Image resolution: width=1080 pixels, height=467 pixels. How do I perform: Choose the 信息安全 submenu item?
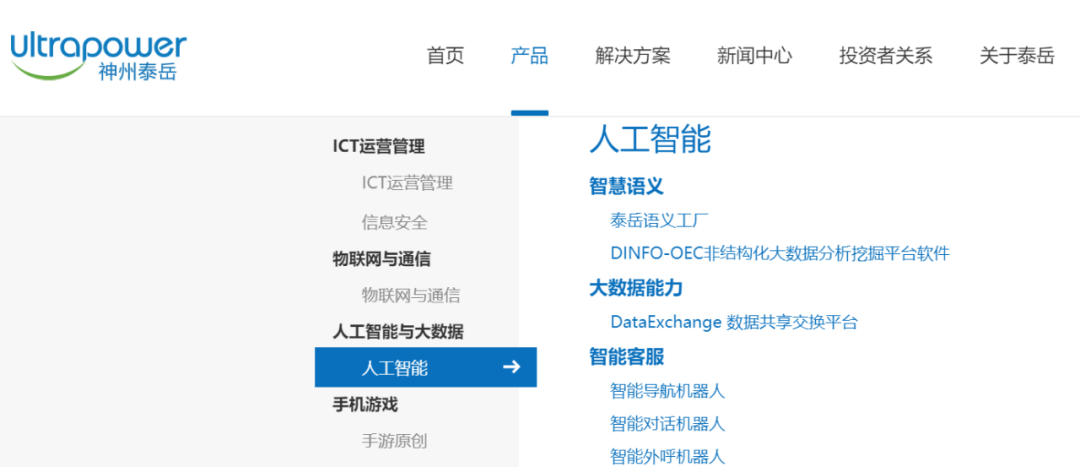pos(395,222)
